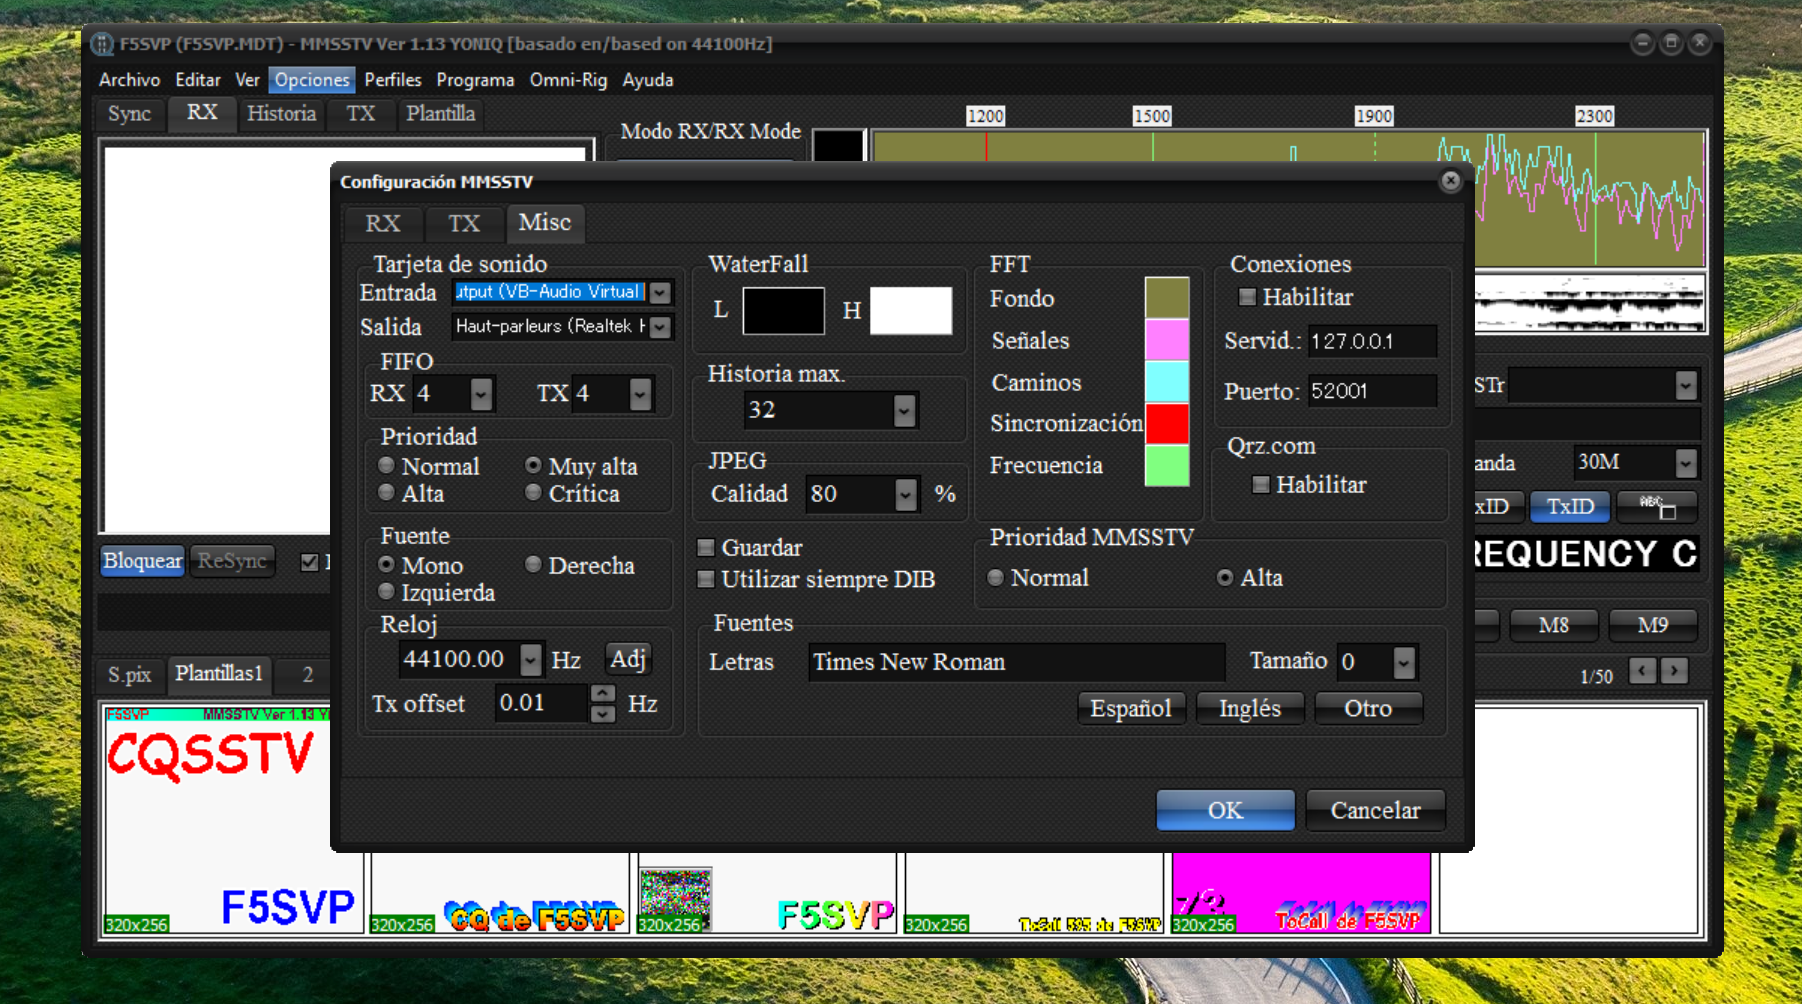Open the Perfiles menu

pyautogui.click(x=392, y=80)
